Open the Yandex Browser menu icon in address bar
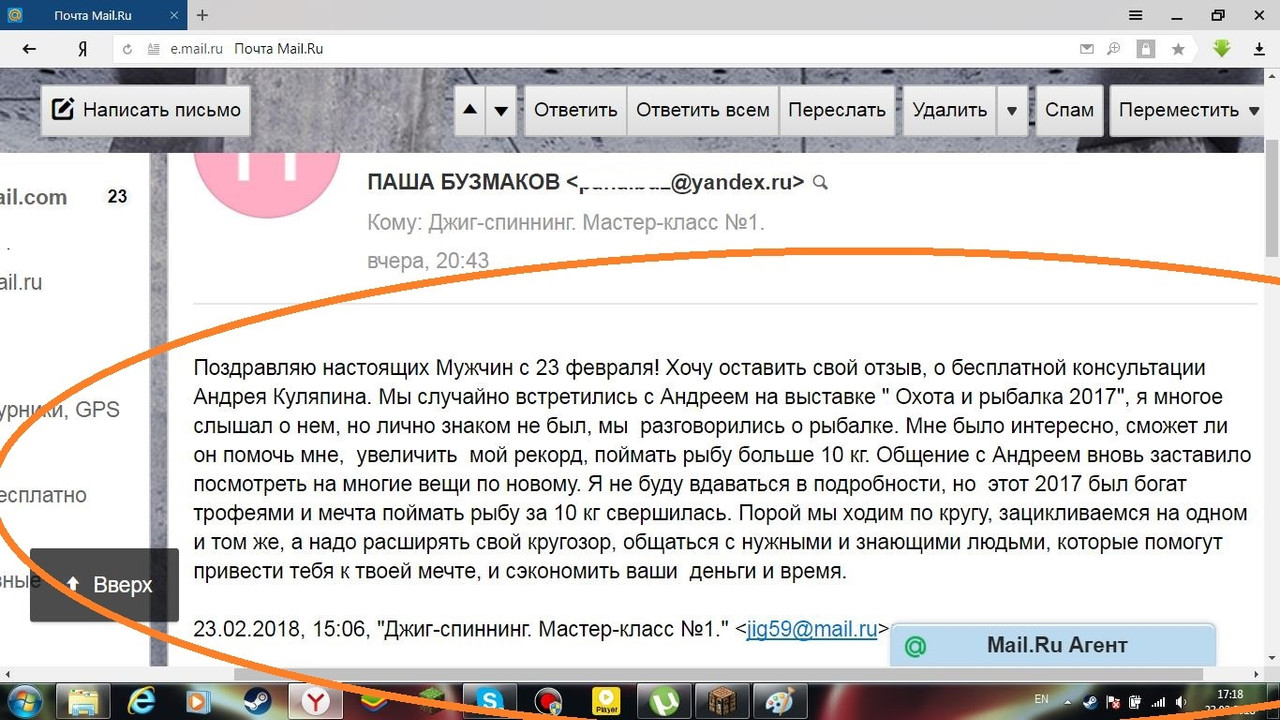Screen dimensions: 1280x720 point(84,48)
